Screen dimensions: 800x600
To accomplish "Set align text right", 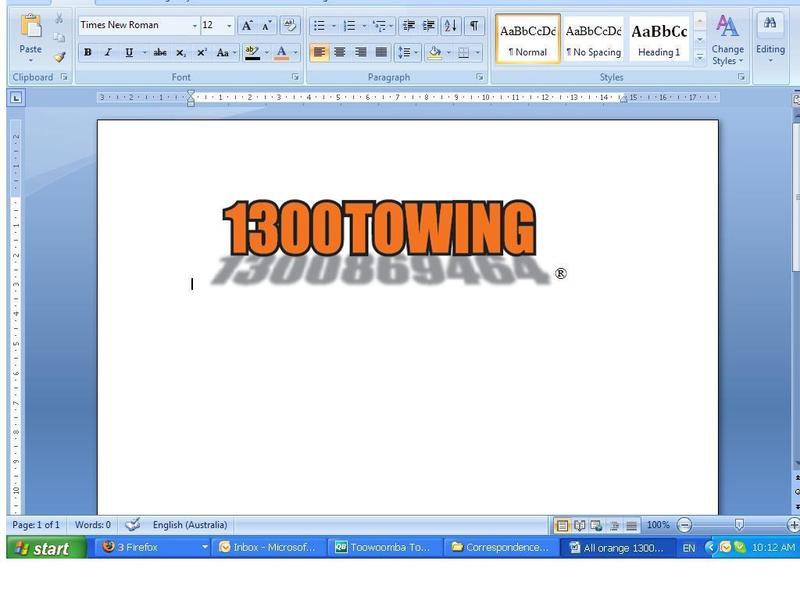I will tap(361, 53).
